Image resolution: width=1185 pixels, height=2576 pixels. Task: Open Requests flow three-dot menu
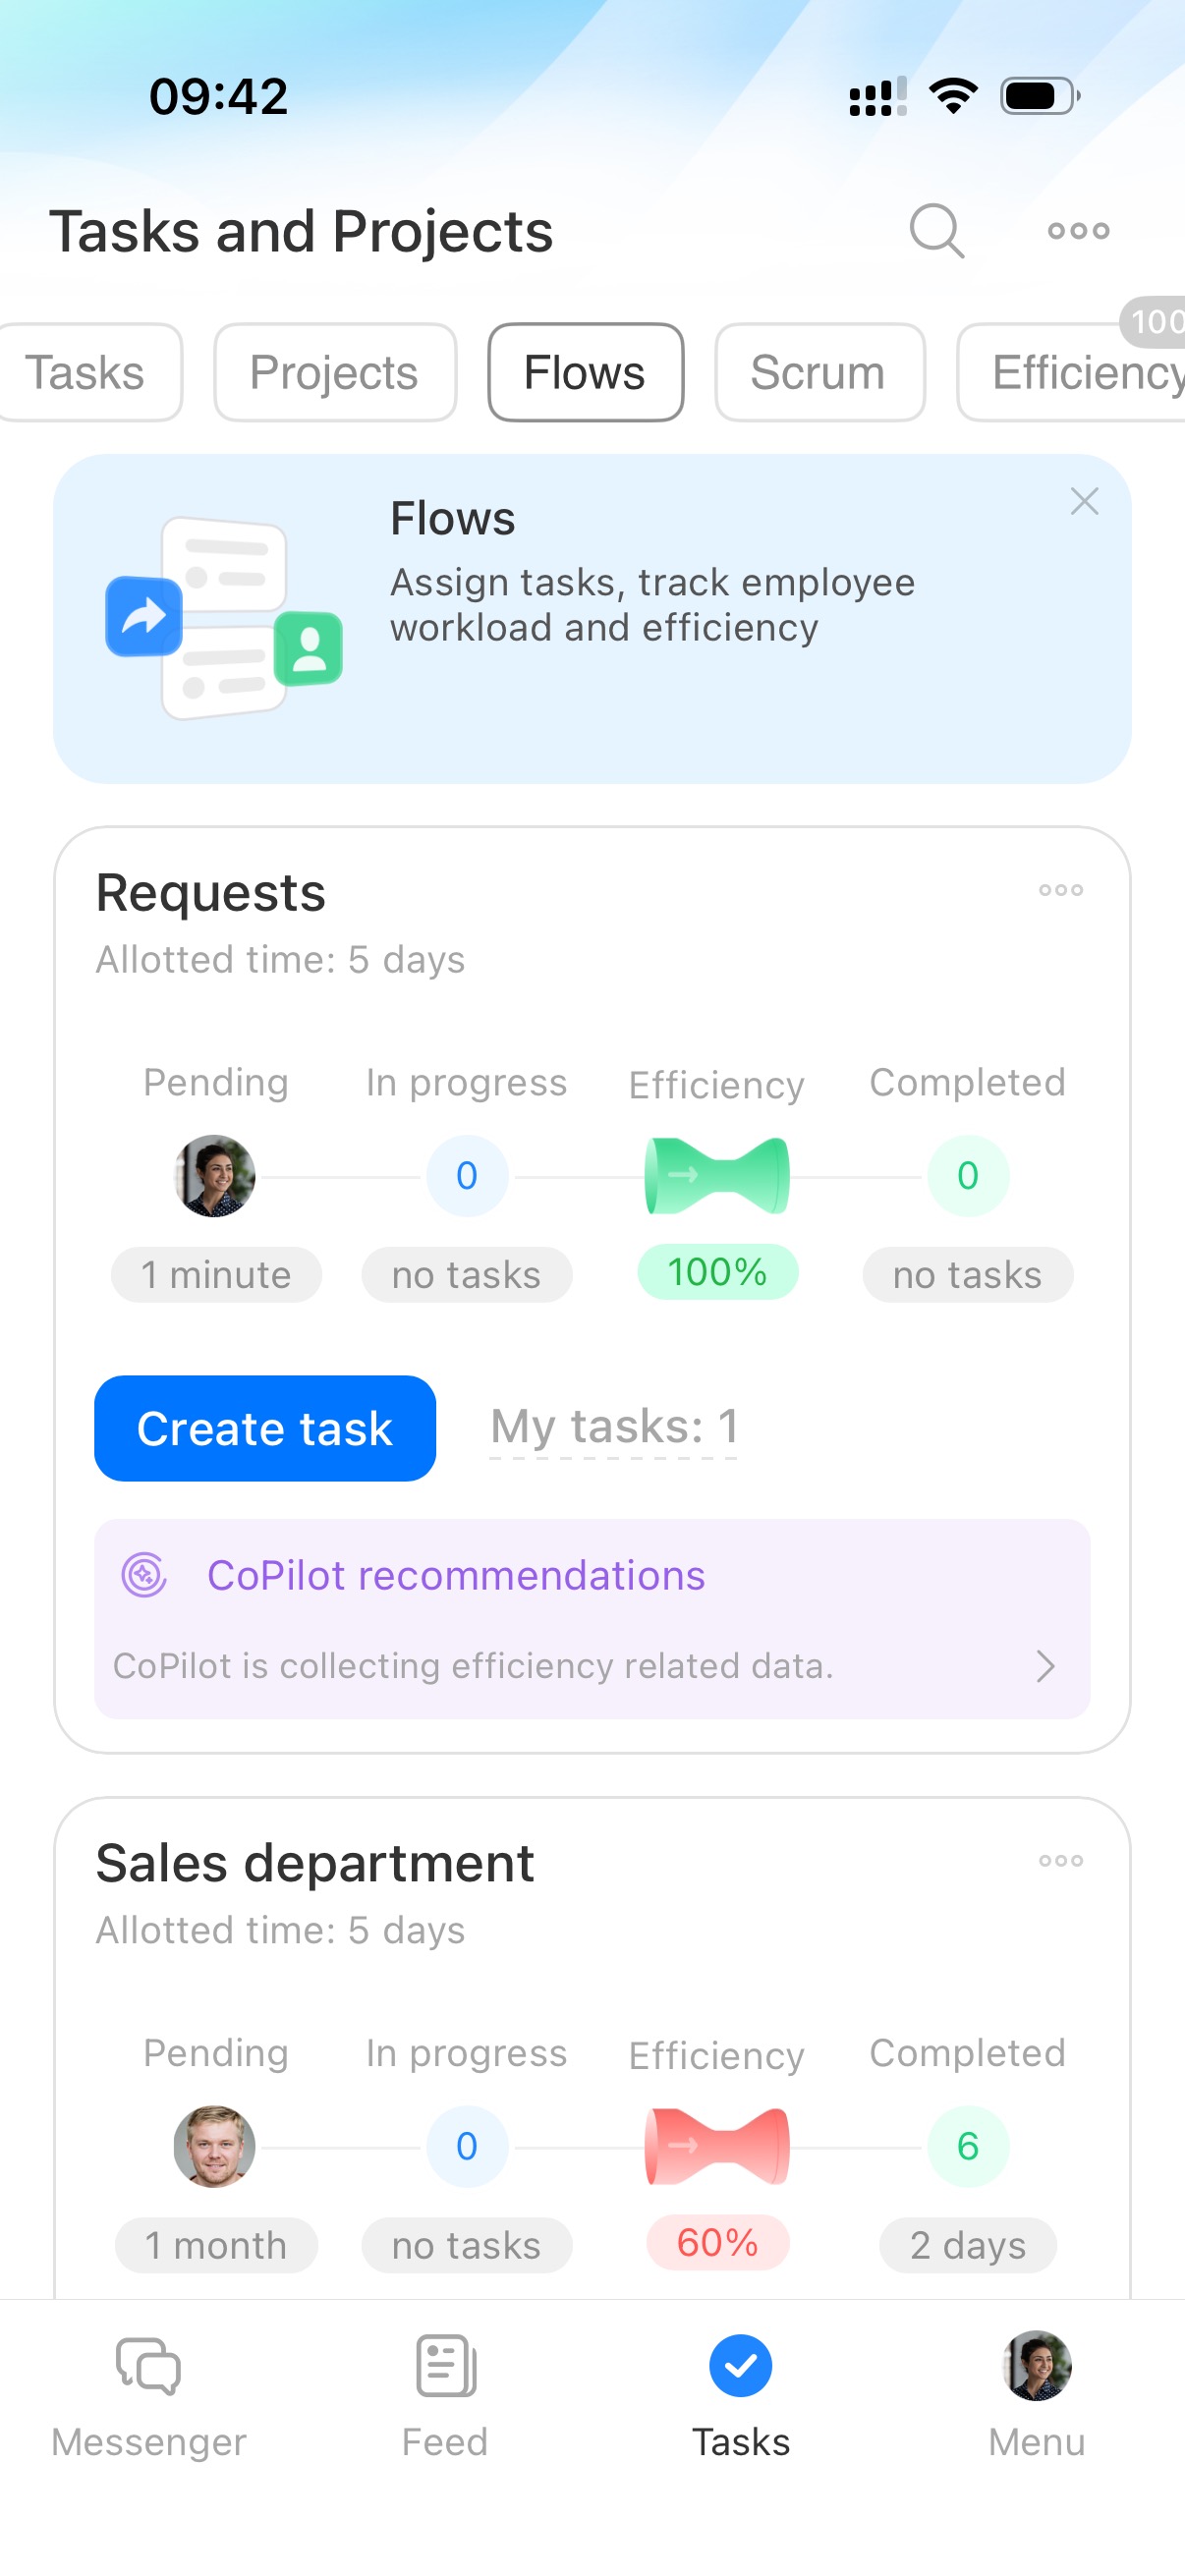pyautogui.click(x=1060, y=890)
